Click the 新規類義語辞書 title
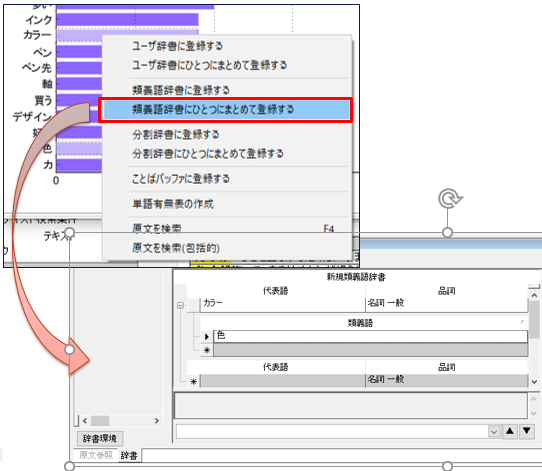 click(356, 276)
